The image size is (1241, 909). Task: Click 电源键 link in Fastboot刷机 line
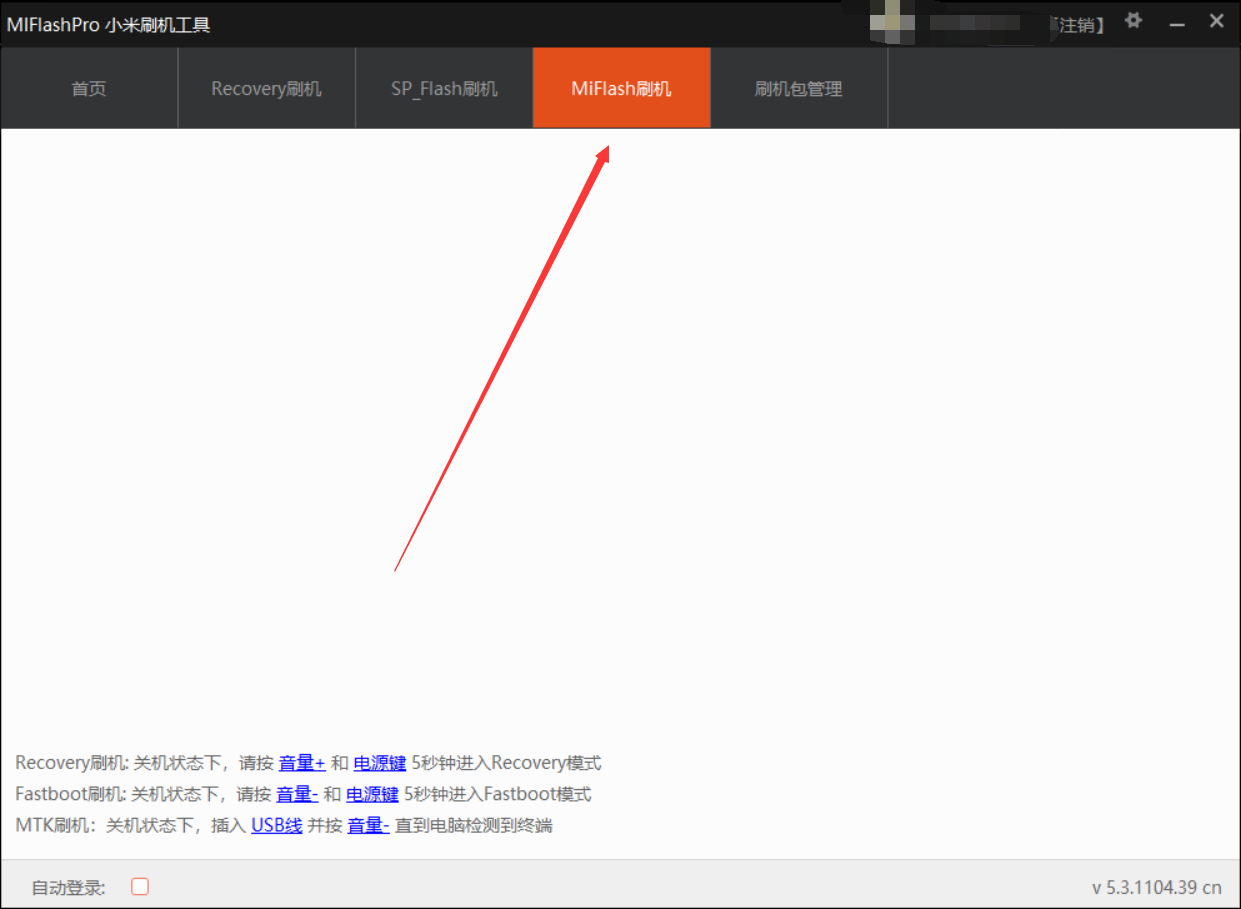(372, 794)
